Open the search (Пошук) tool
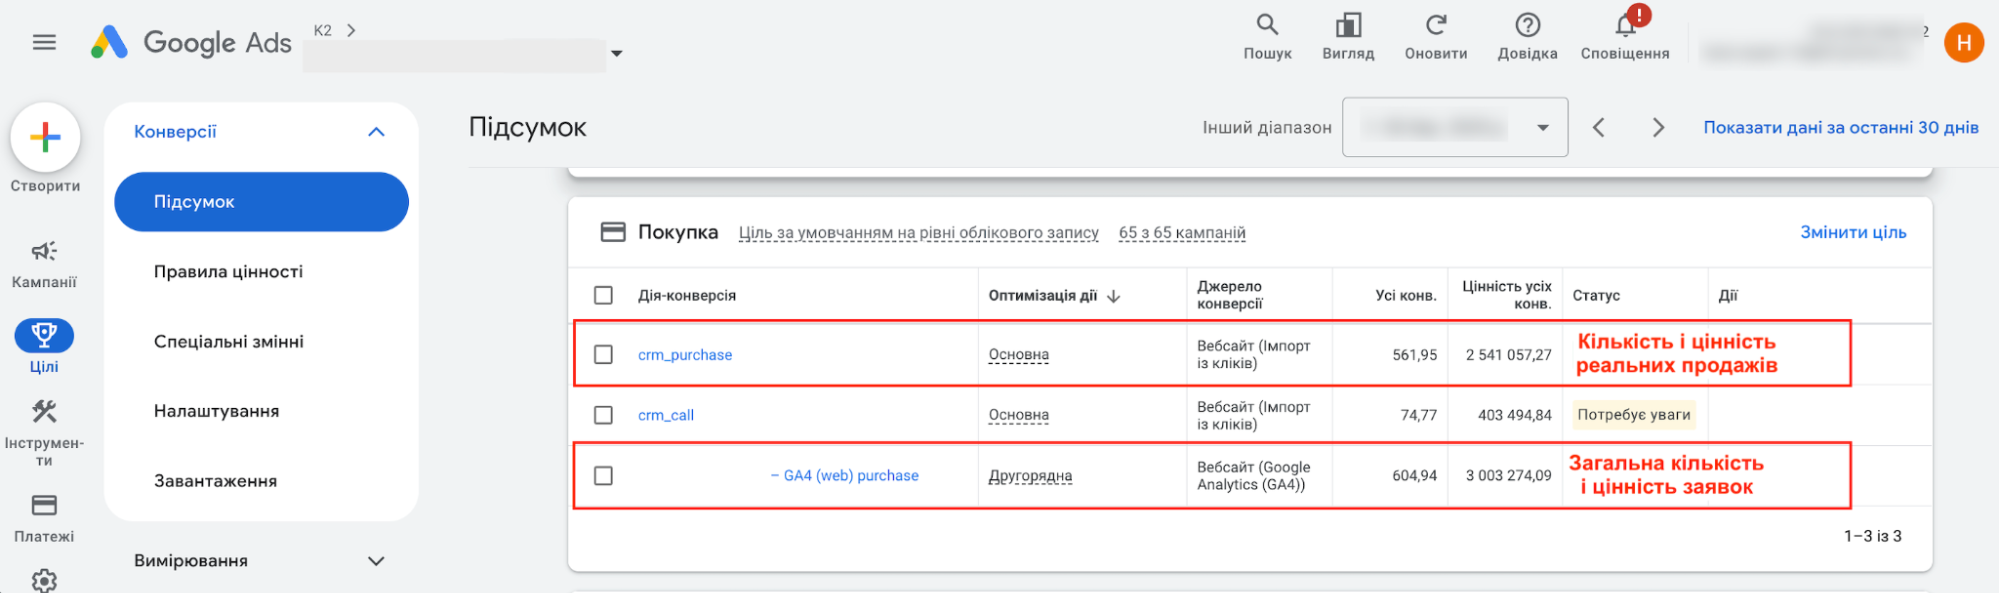This screenshot has width=1999, height=594. click(1267, 37)
